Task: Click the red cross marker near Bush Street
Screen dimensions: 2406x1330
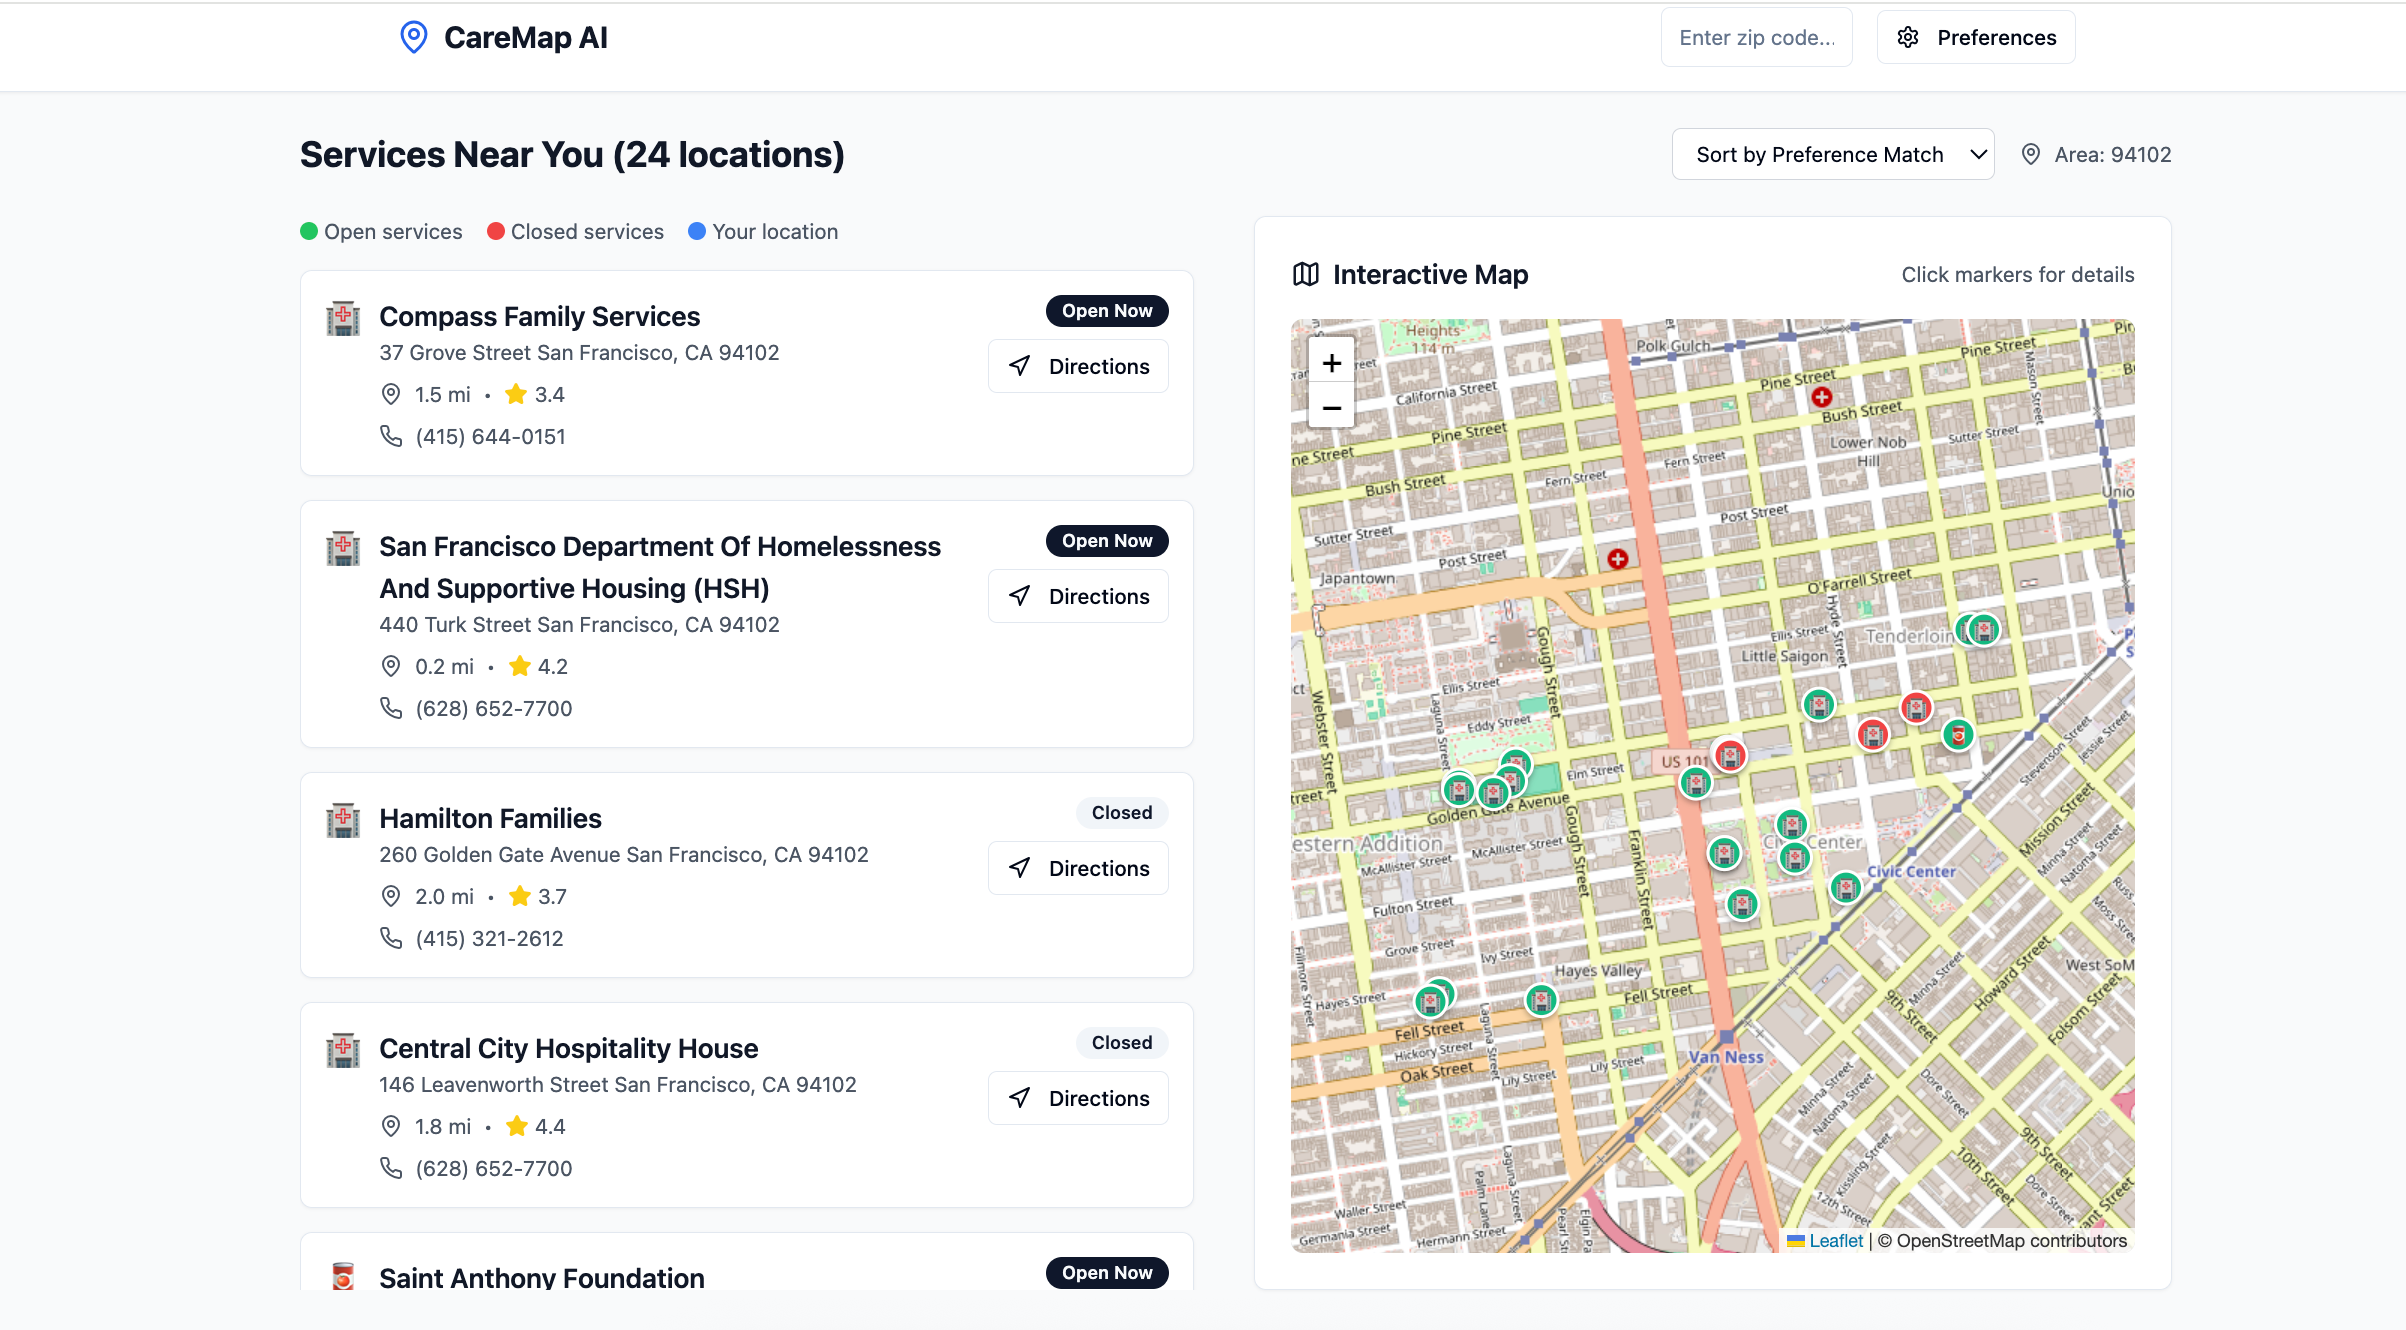Action: 1822,397
